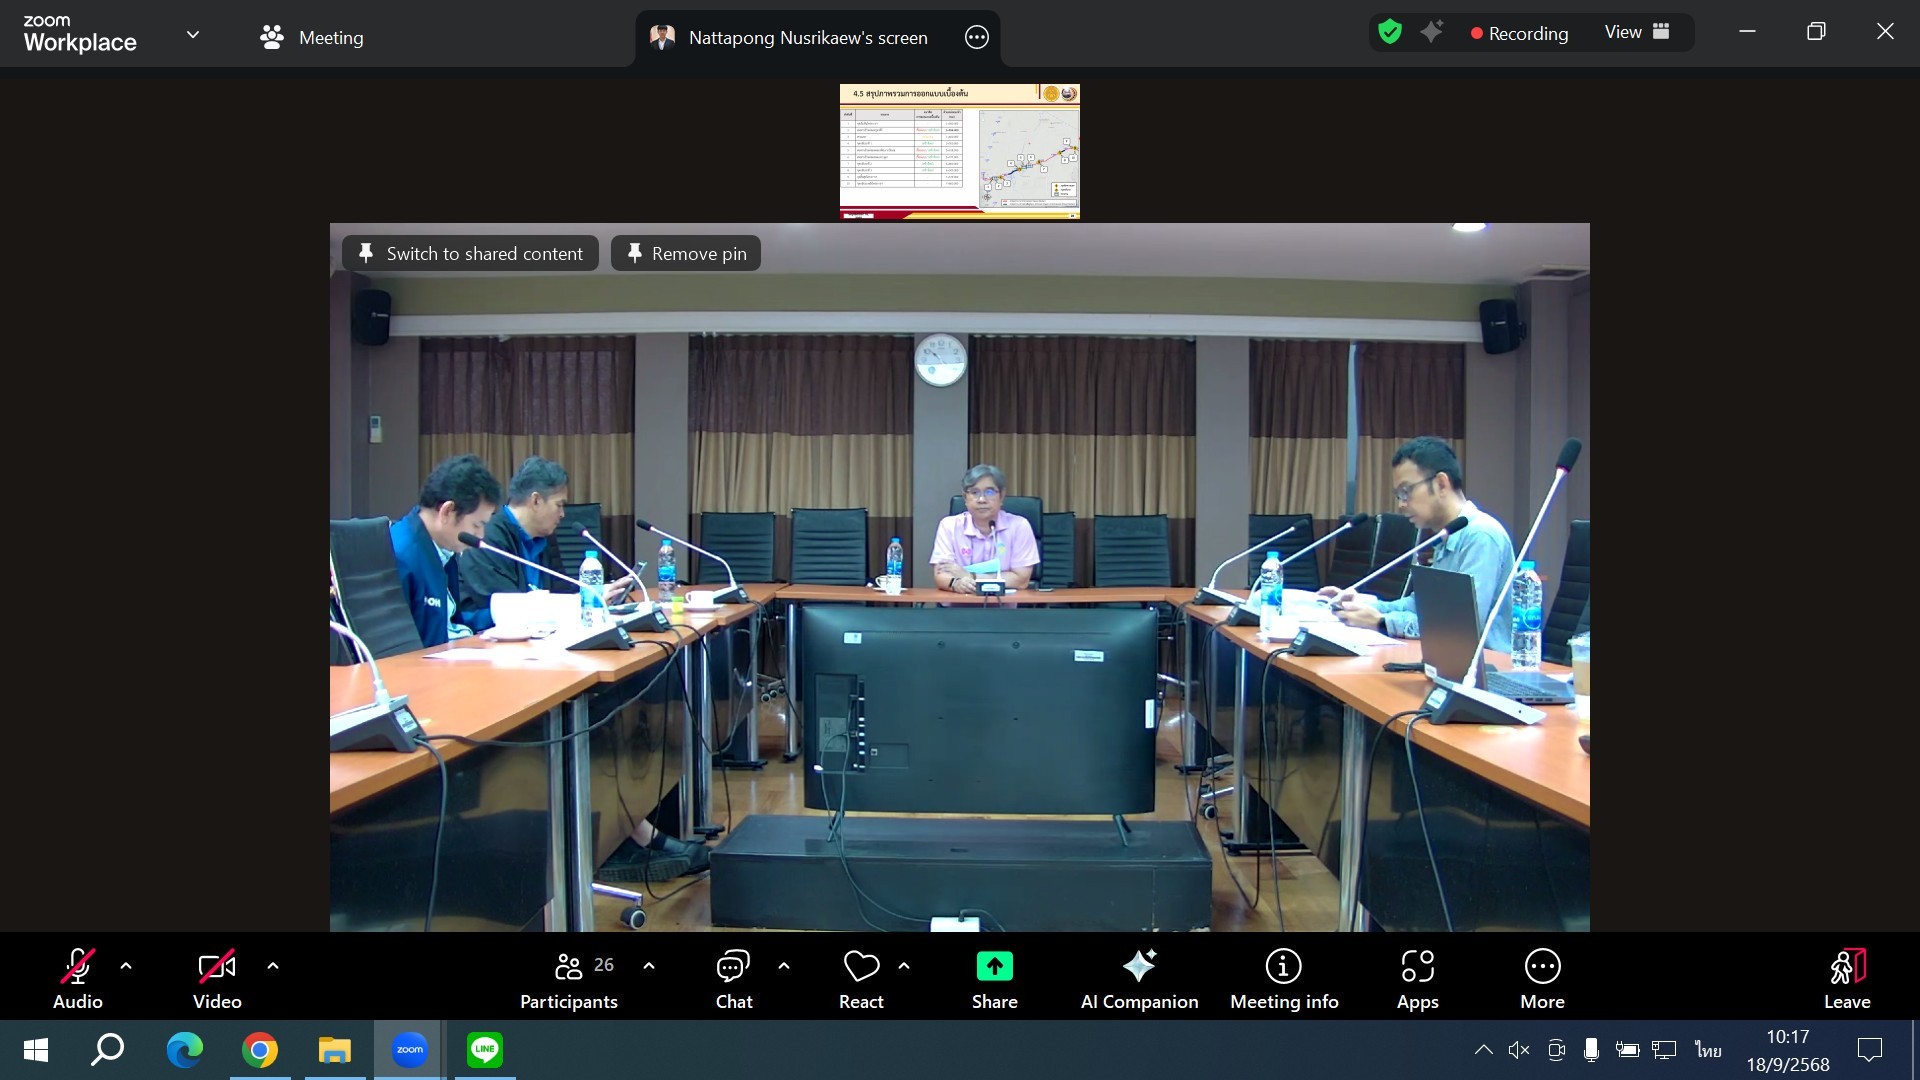Open the Meeting info icon
Screen dimensions: 1920x1080
tap(1283, 967)
